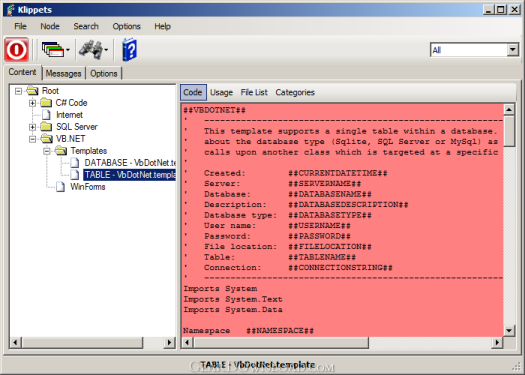Click the ##CURRENTDATETIME## placeholder text
Image resolution: width=525 pixels, height=375 pixels.
[338, 173]
